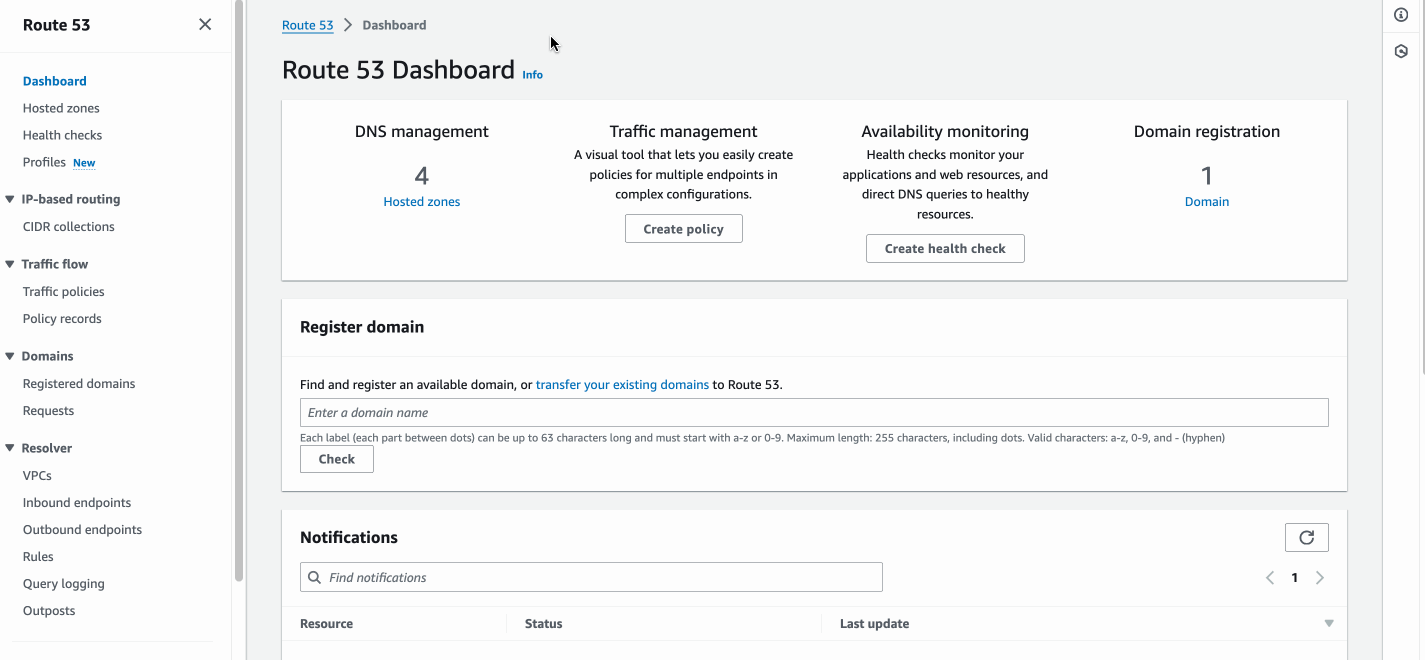This screenshot has width=1425, height=660.
Task: Collapse the Domains section
Action: [x=10, y=356]
